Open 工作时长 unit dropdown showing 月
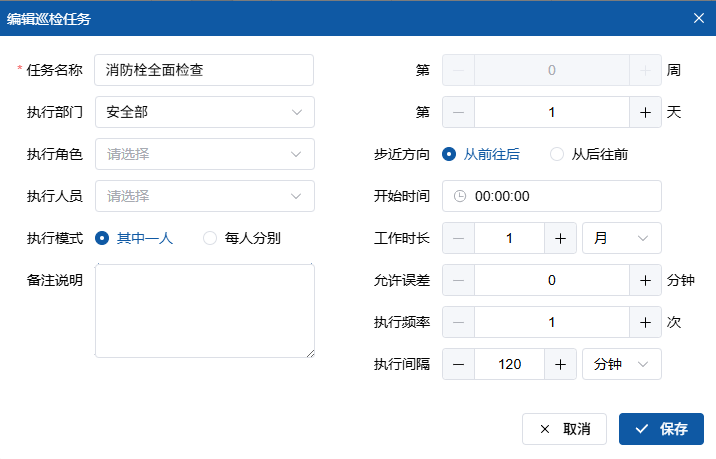Viewport: 716px width, 459px height. pyautogui.click(x=621, y=238)
